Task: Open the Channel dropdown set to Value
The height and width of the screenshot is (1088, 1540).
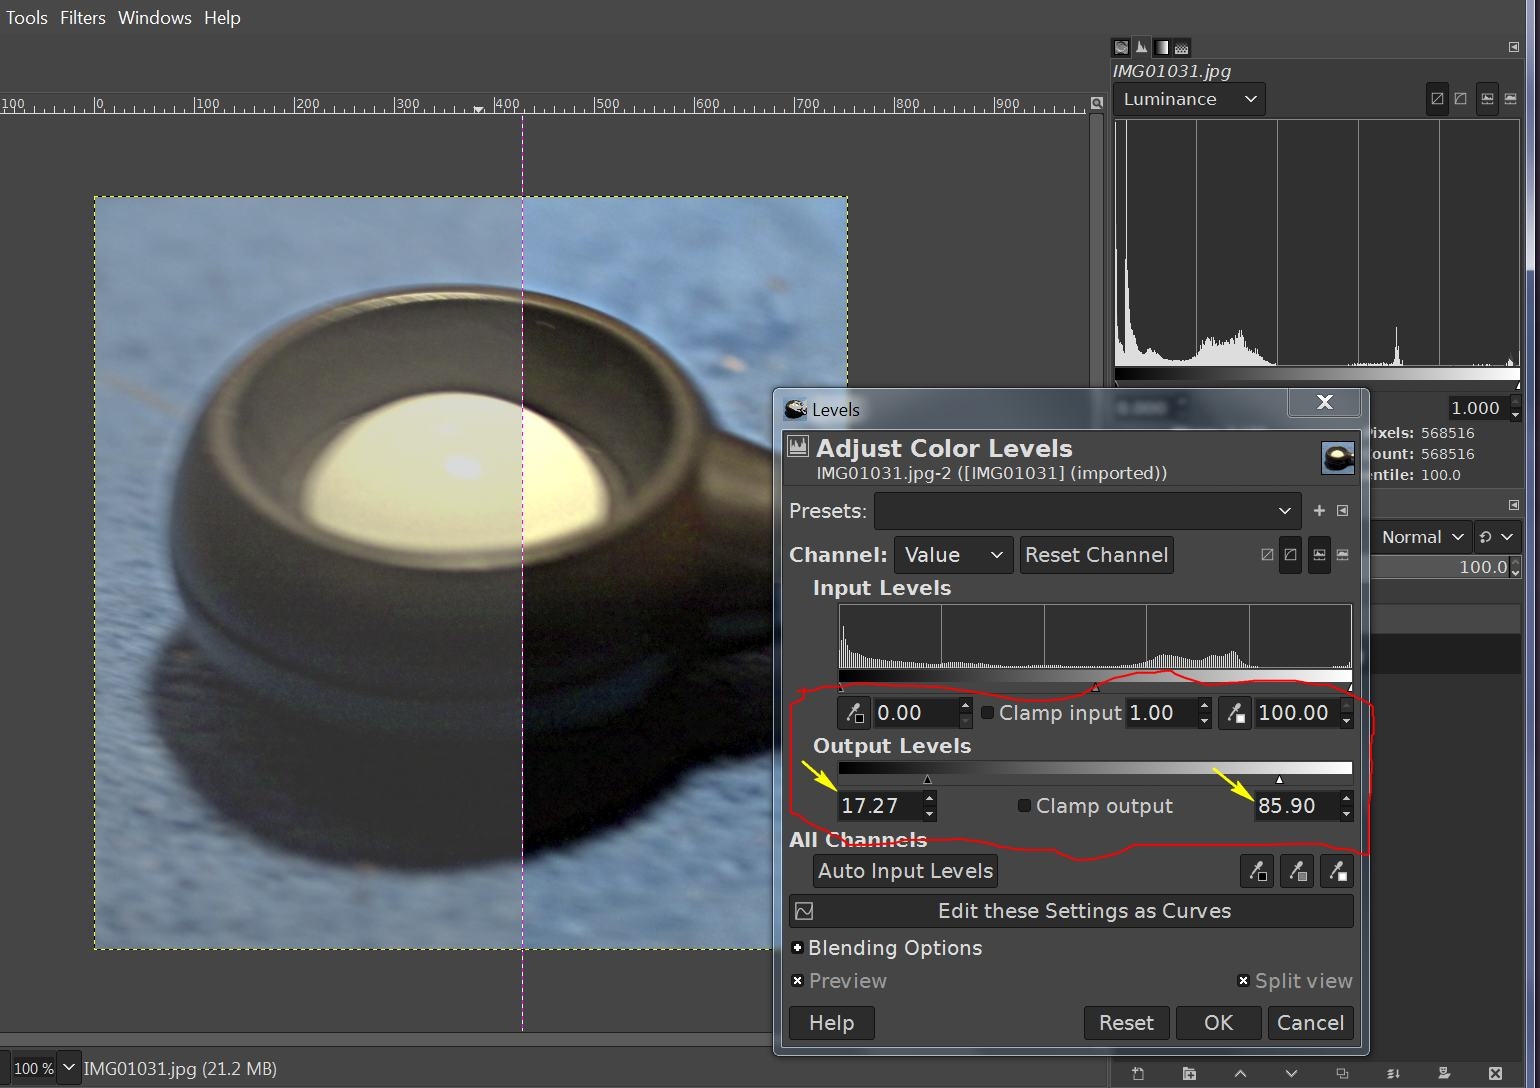Action: point(952,555)
